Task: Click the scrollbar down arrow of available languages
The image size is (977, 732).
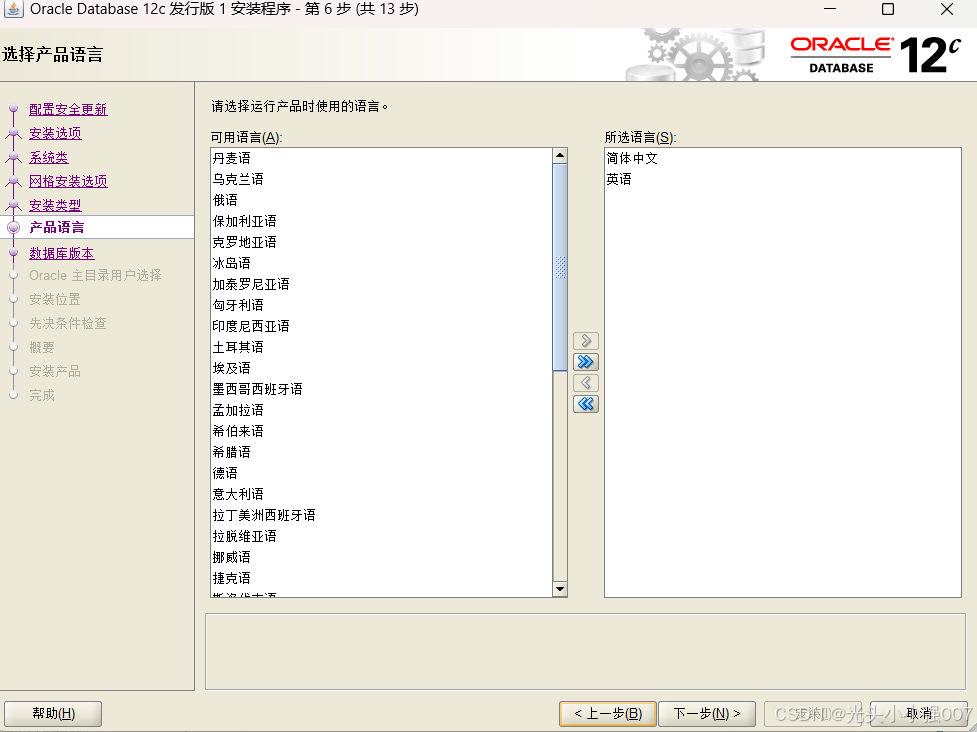Action: (x=558, y=588)
